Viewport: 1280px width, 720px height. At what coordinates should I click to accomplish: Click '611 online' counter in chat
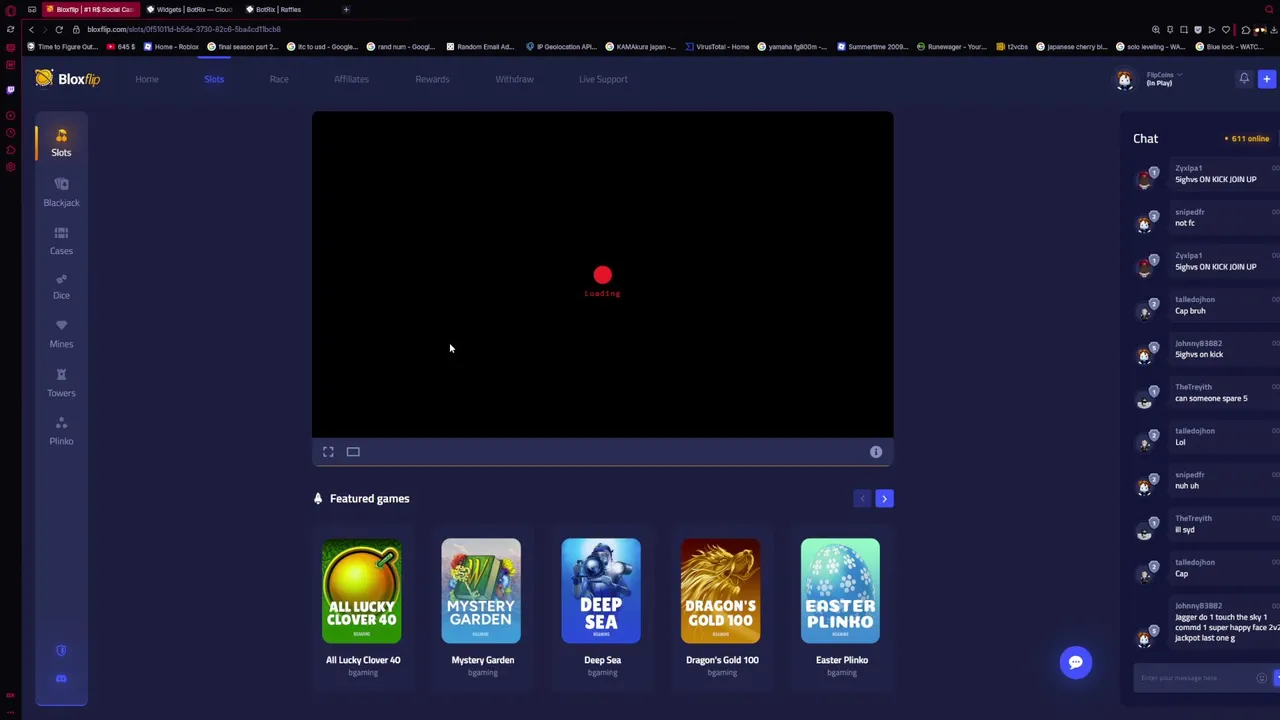coord(1247,139)
